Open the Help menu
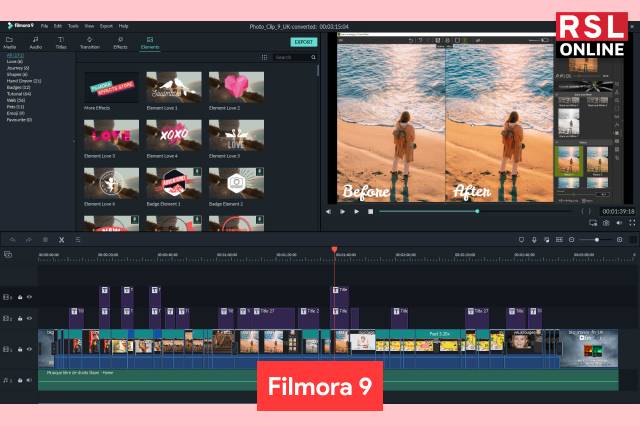The width and height of the screenshot is (640, 426). tap(123, 26)
